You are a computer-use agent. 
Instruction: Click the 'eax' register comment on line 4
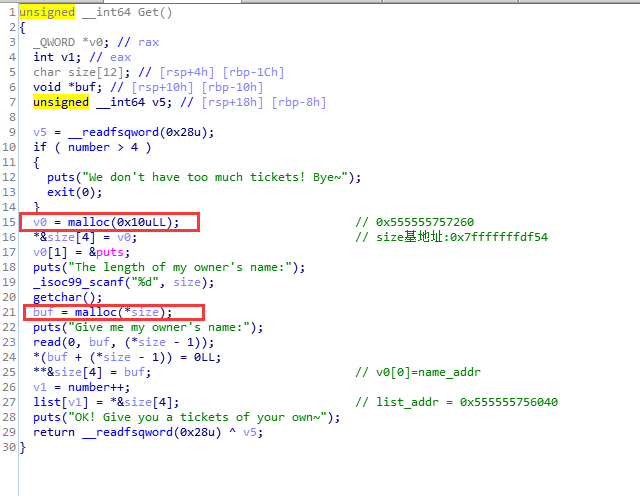120,57
